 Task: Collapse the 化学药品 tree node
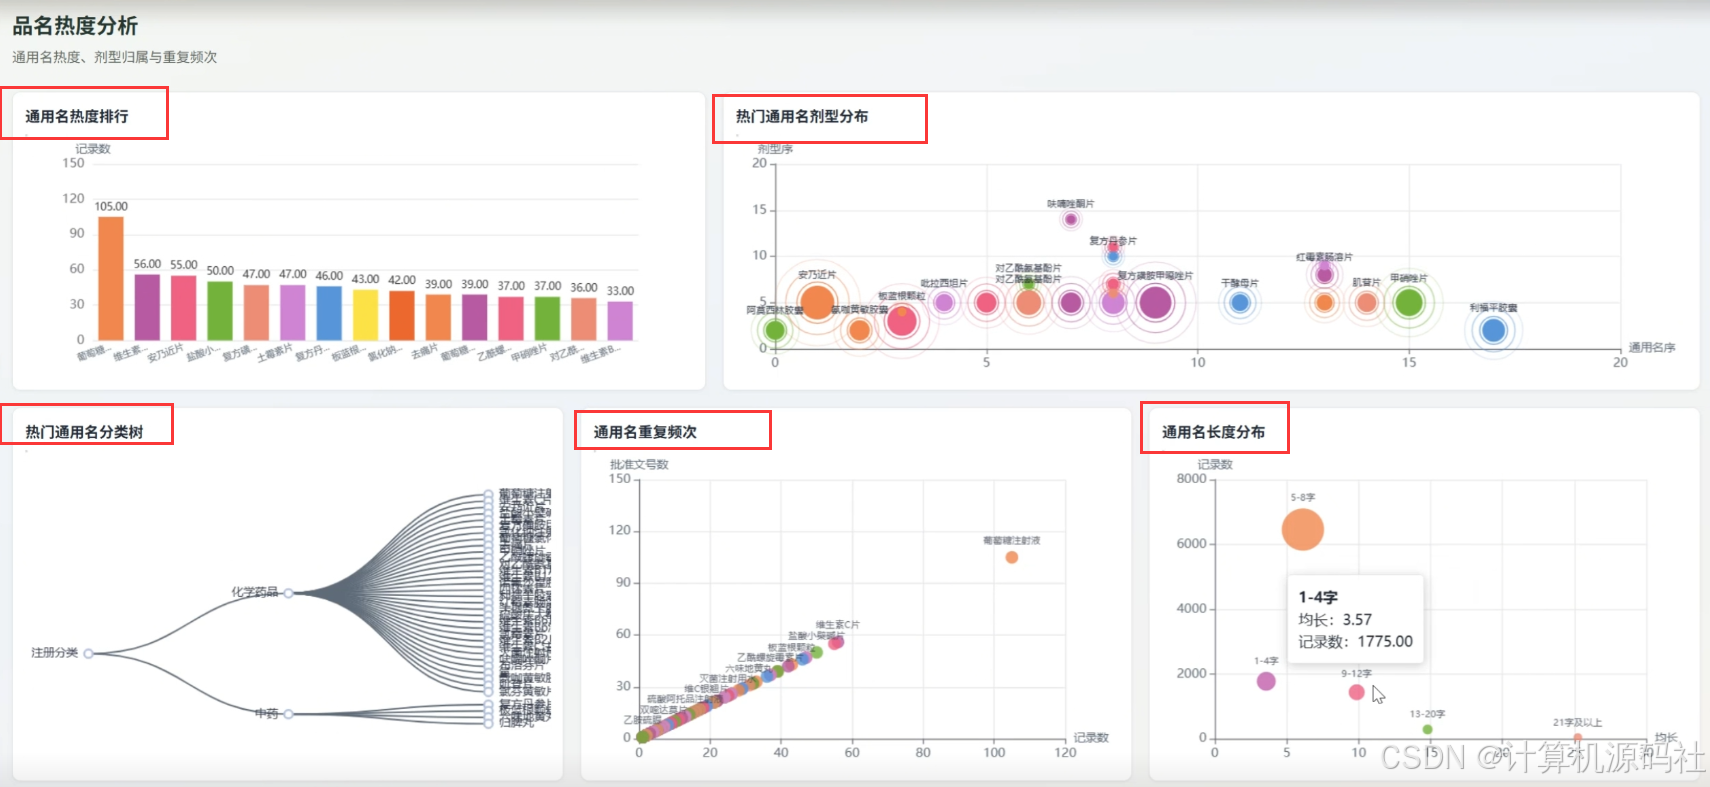288,593
